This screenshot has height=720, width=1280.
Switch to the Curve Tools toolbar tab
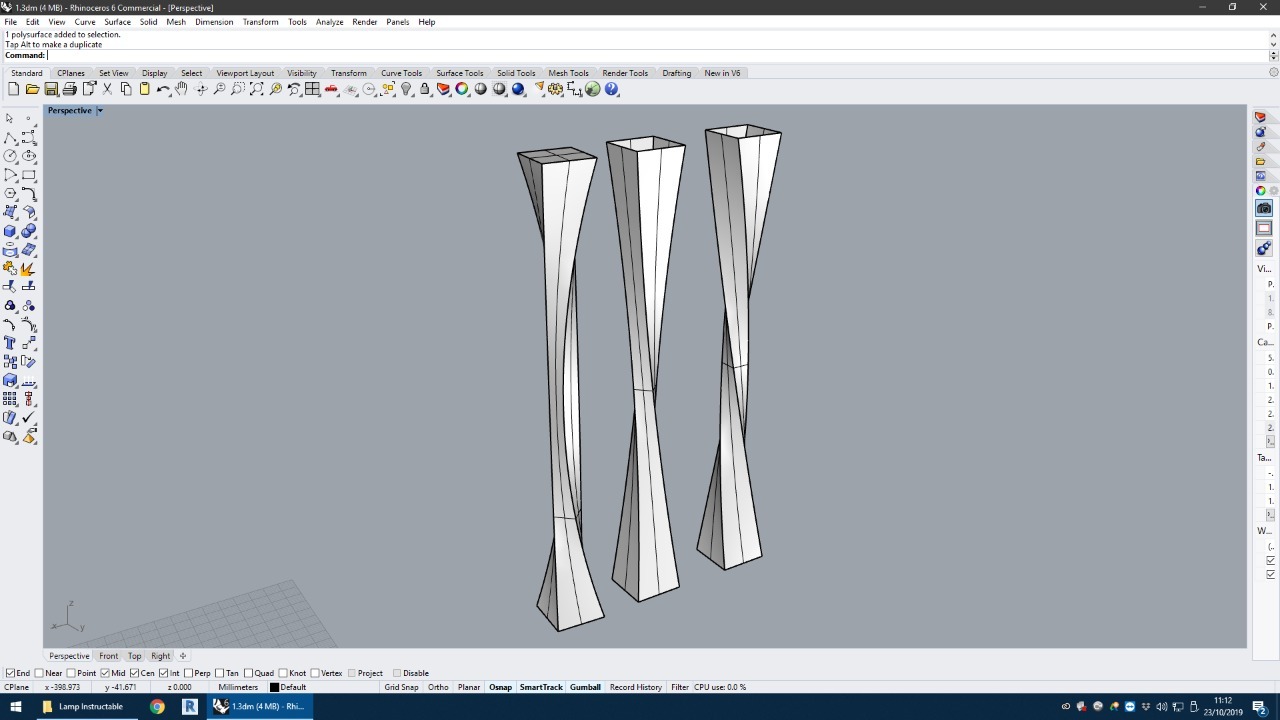(401, 73)
